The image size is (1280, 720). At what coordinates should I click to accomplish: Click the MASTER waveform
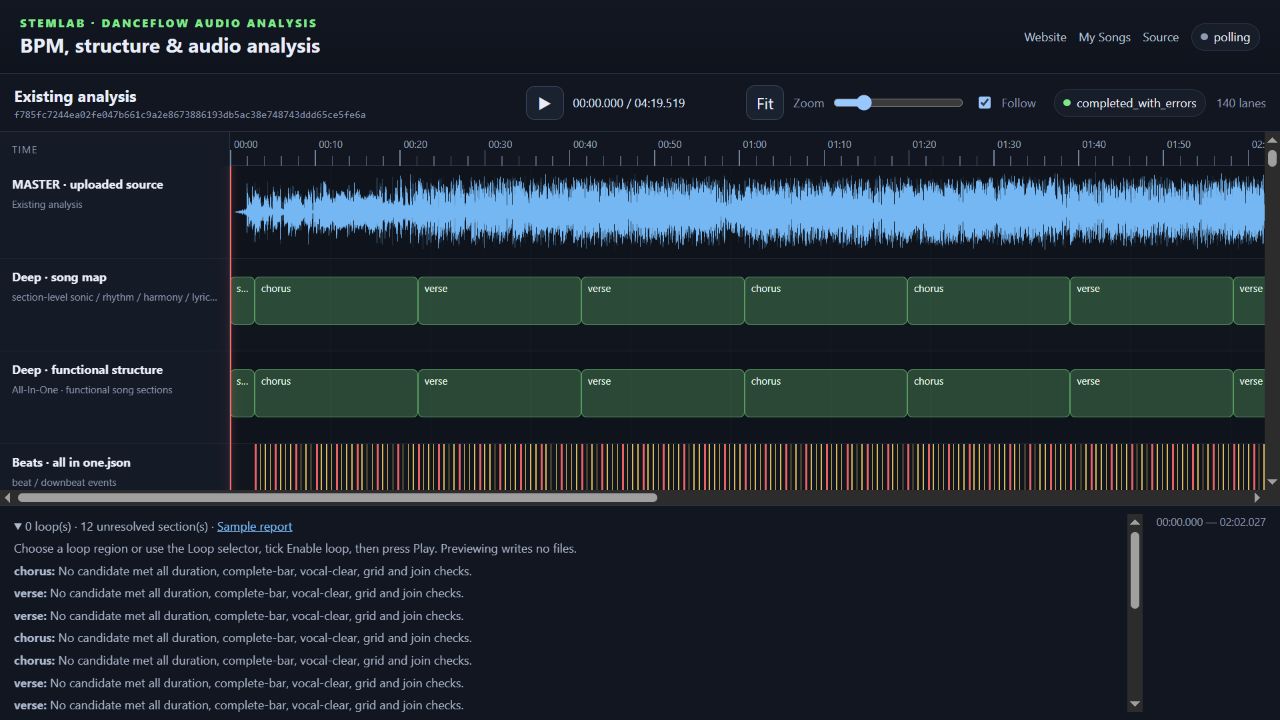point(748,210)
